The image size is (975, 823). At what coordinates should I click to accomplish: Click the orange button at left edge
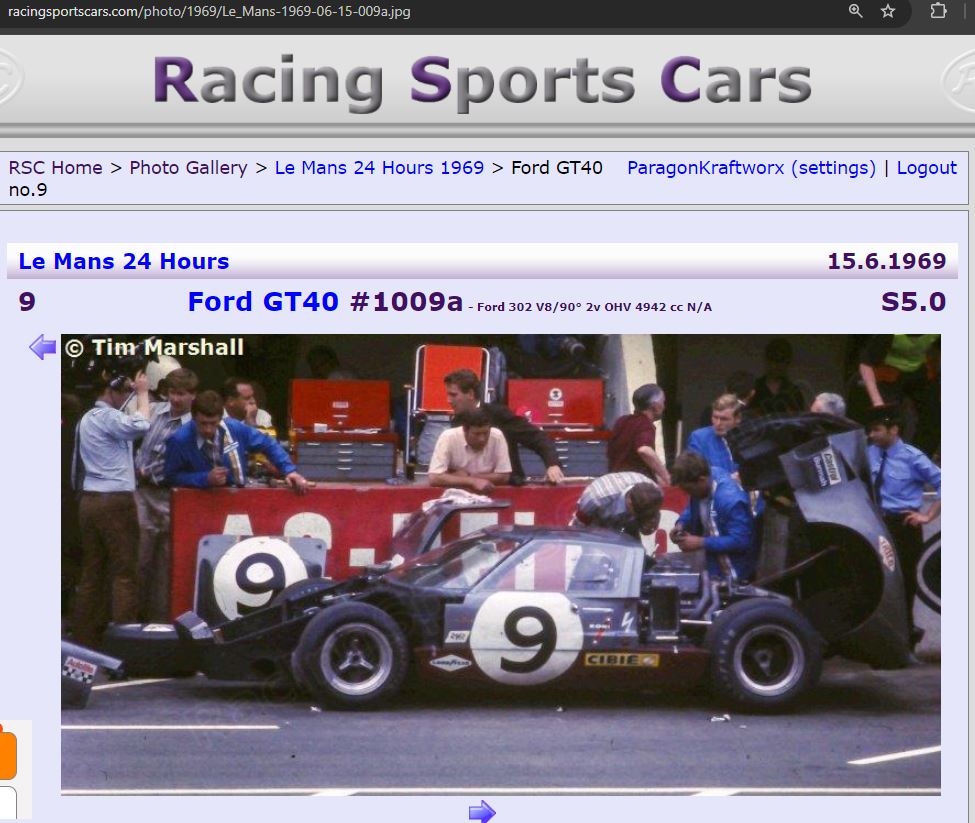[x=7, y=755]
